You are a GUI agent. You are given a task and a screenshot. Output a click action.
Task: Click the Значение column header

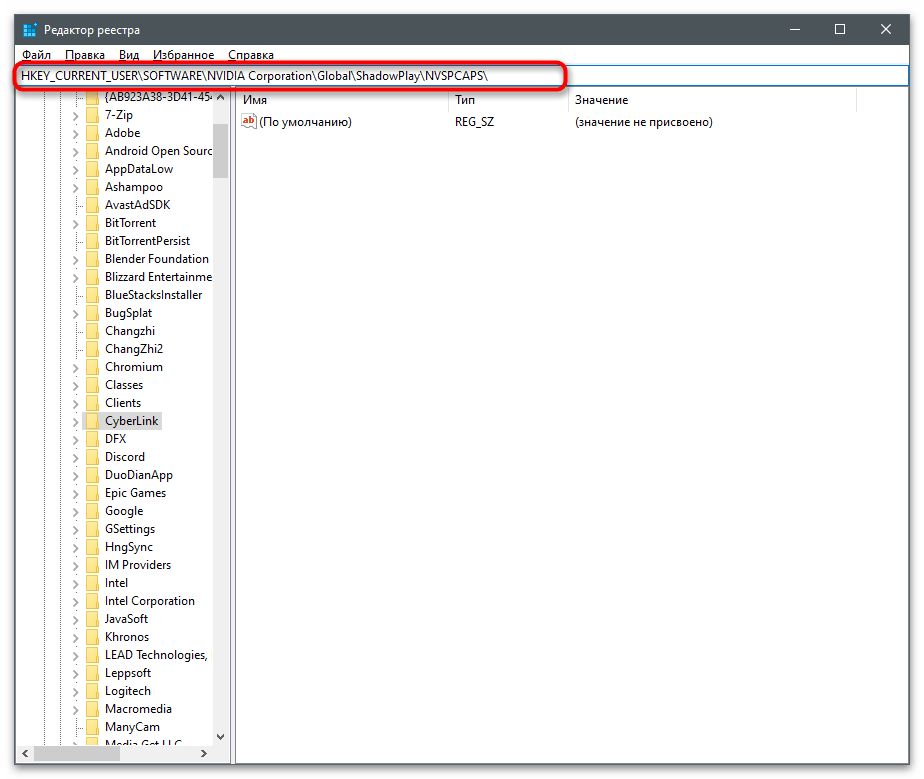[x=713, y=100]
